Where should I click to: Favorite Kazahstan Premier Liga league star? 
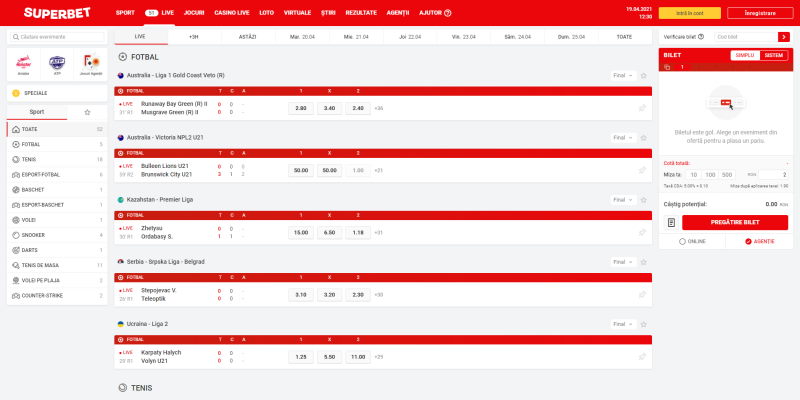[x=643, y=200]
